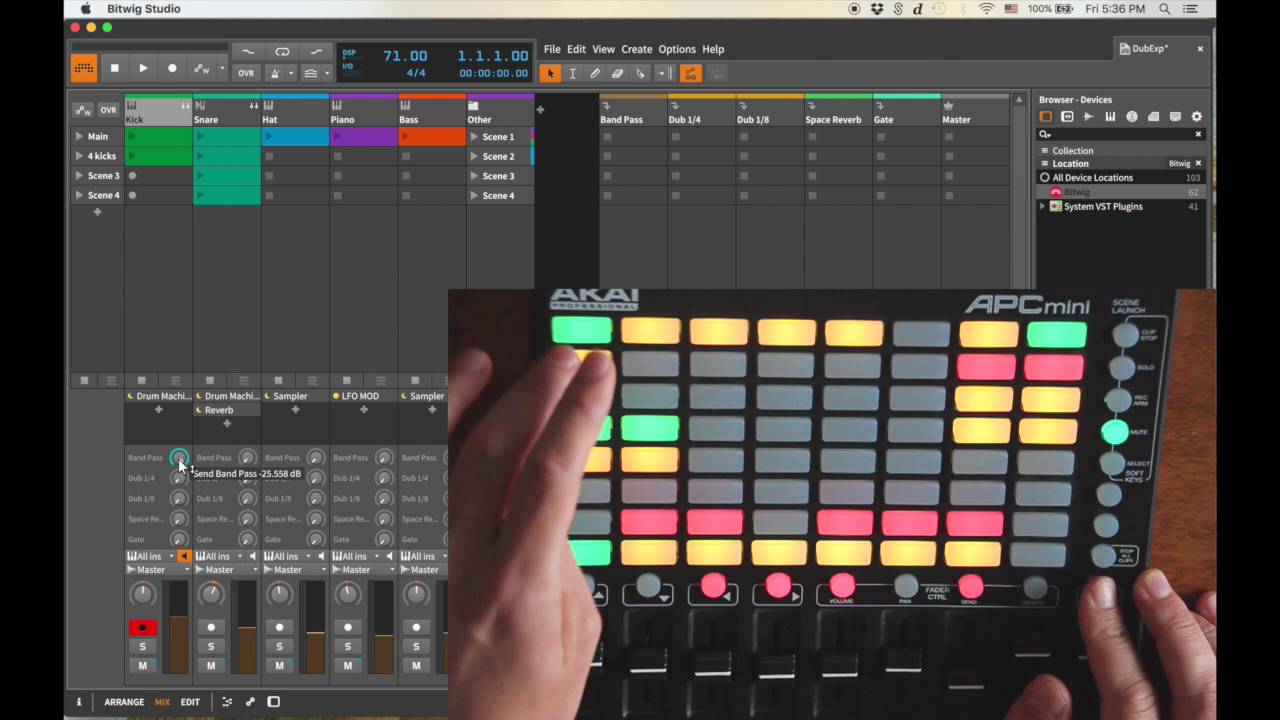Select the time selection tool
The width and height of the screenshot is (1280, 720).
tap(572, 73)
